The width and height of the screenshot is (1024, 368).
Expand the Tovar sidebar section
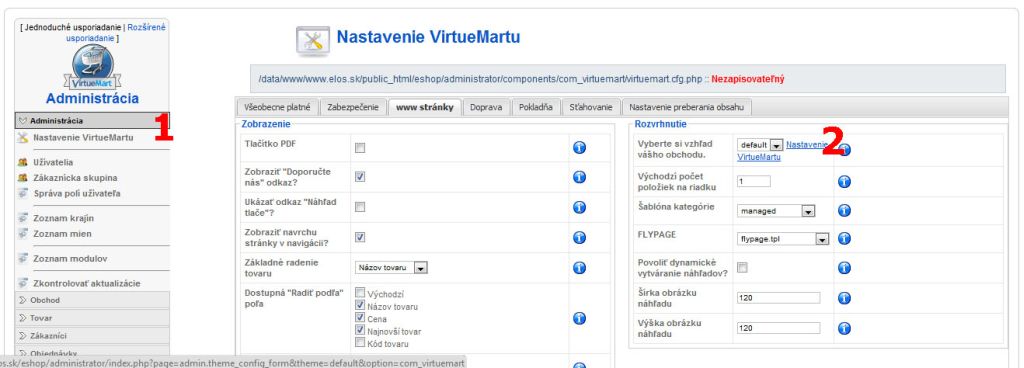tap(92, 318)
